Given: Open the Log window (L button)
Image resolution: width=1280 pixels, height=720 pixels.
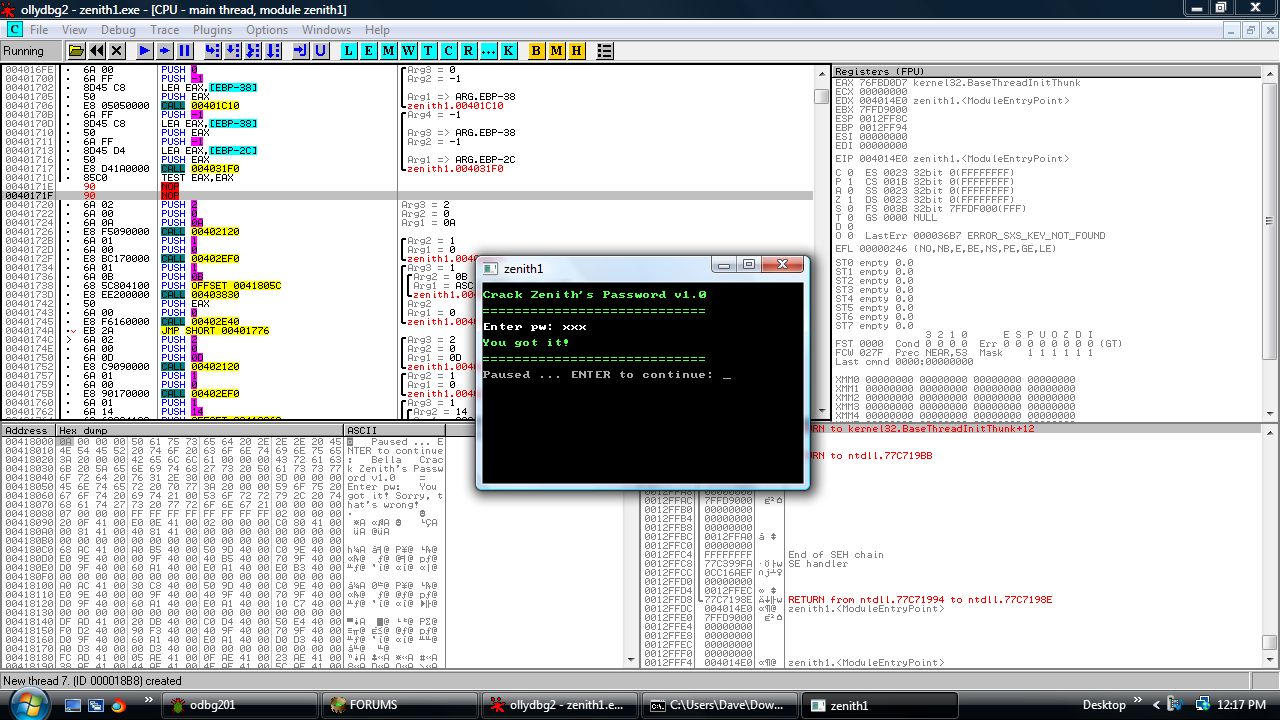Looking at the screenshot, I should [348, 51].
